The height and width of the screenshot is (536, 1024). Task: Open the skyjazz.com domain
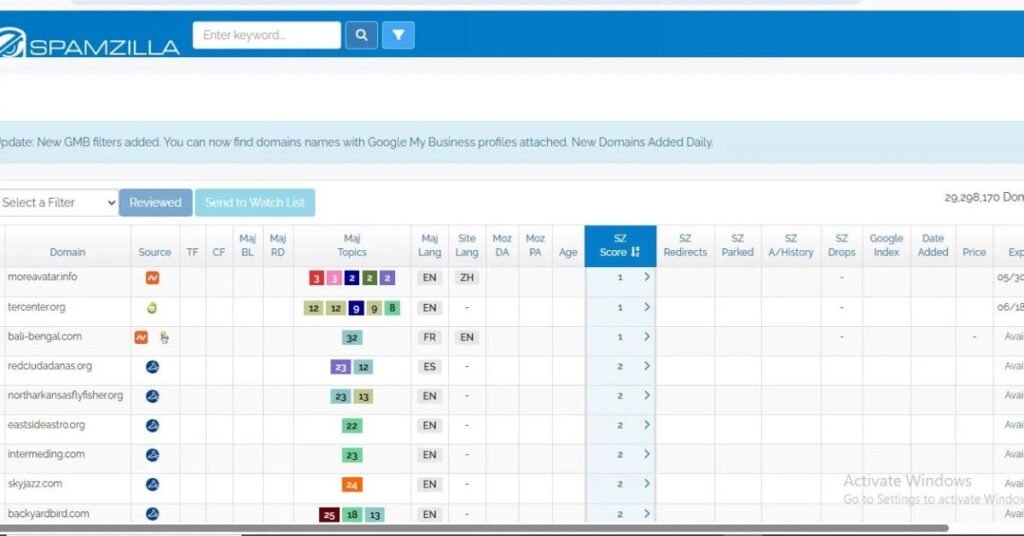(x=35, y=483)
